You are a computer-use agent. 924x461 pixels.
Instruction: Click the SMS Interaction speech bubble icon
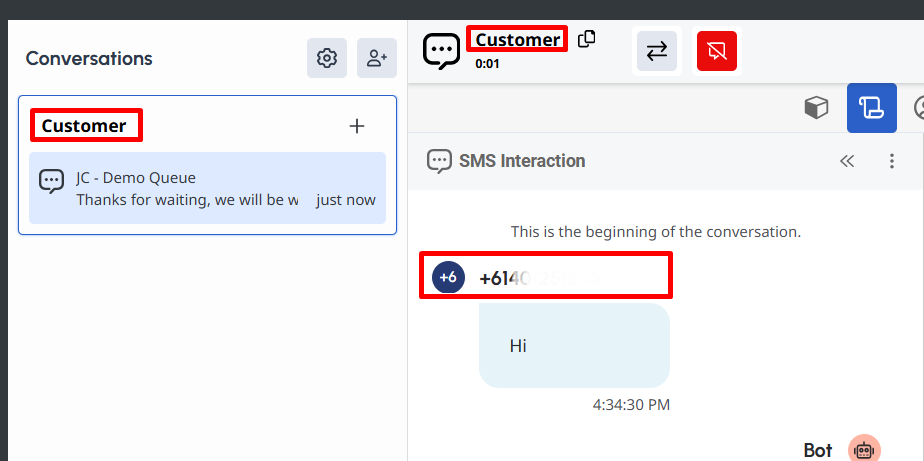(x=439, y=161)
